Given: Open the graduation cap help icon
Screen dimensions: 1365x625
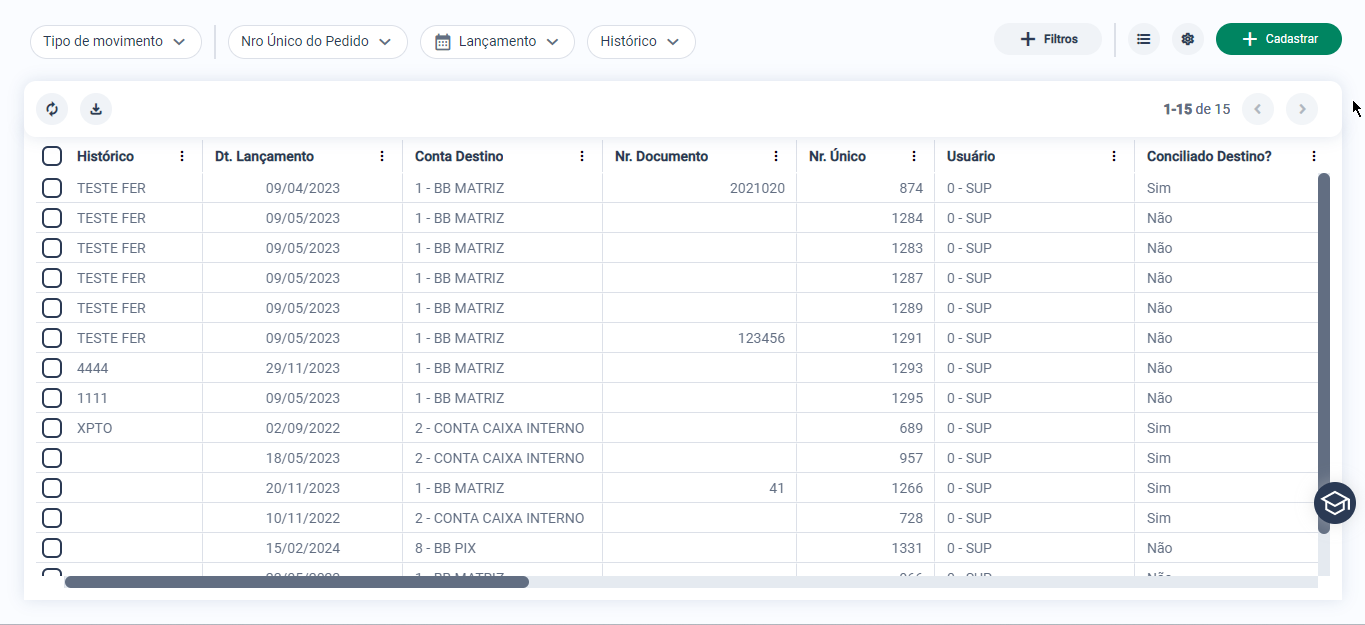Looking at the screenshot, I should (1334, 503).
